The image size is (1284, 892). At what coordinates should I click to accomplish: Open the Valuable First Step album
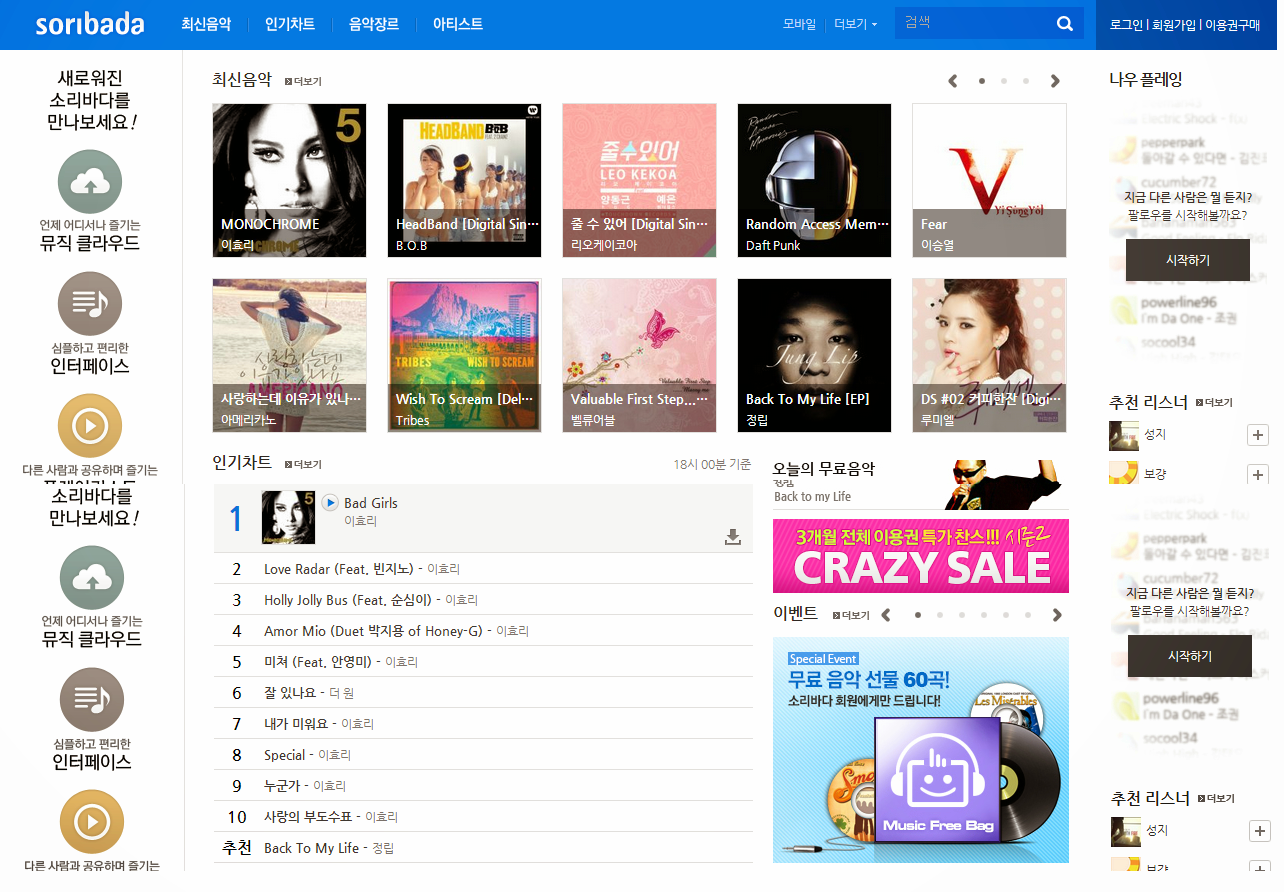[x=639, y=355]
